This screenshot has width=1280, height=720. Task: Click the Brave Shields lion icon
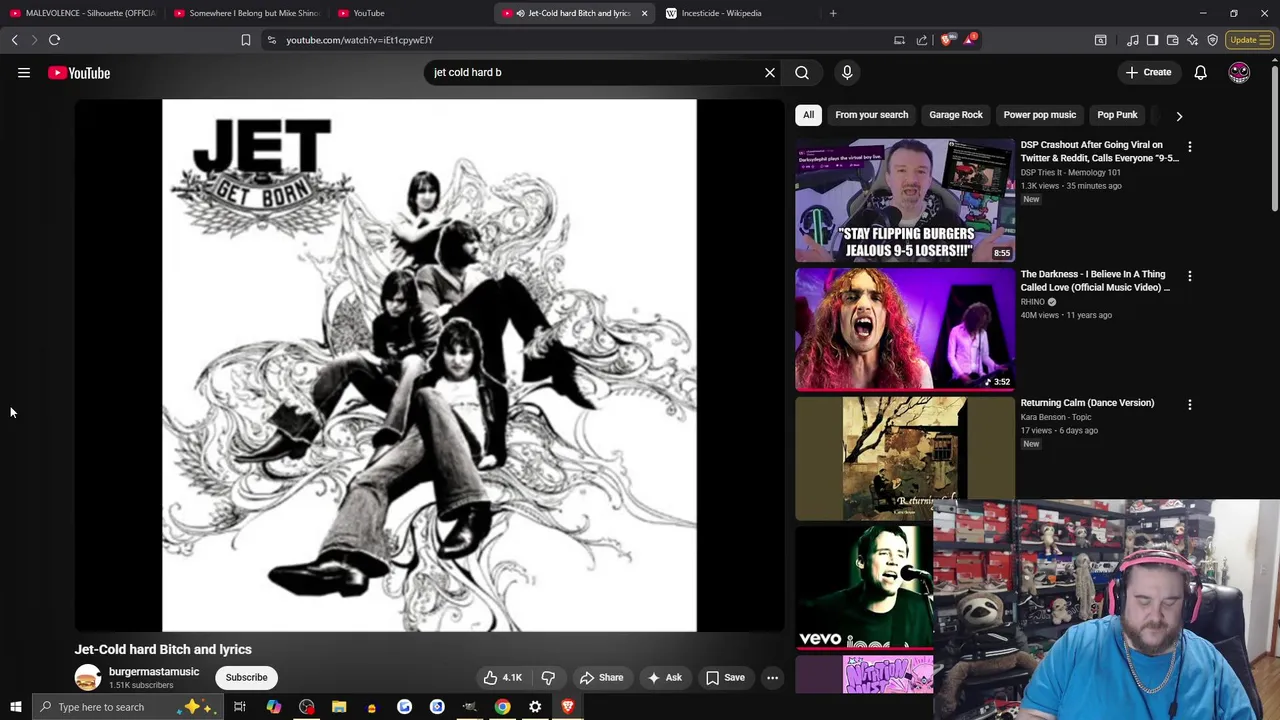946,40
